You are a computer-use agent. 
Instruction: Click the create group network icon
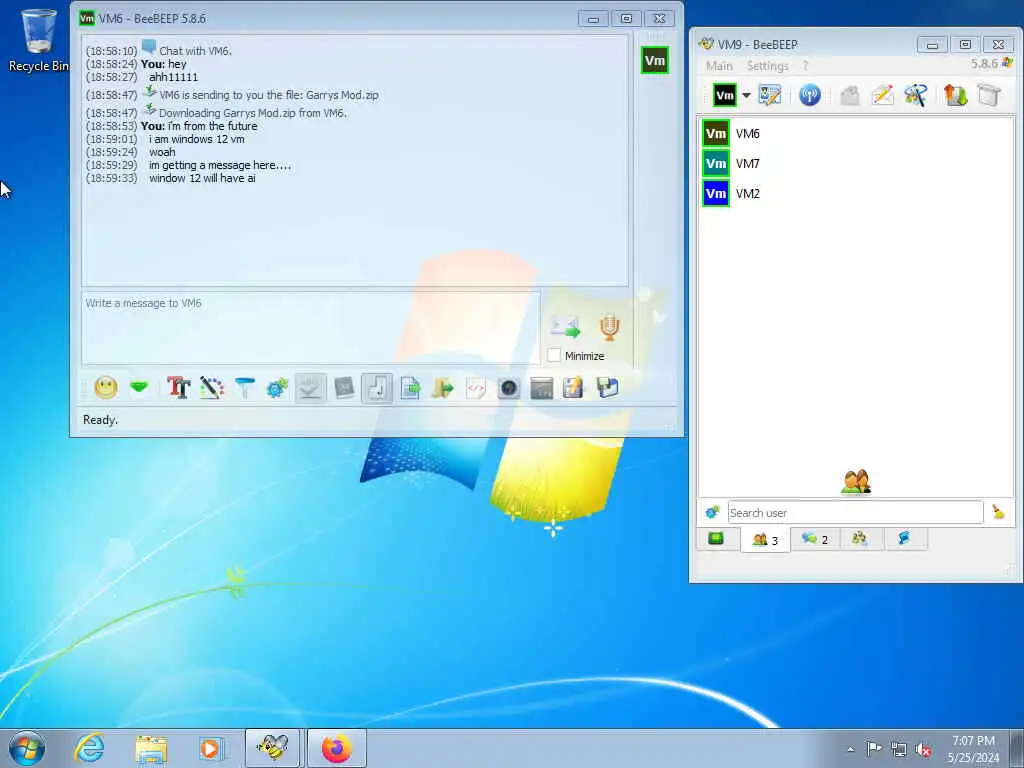point(916,95)
